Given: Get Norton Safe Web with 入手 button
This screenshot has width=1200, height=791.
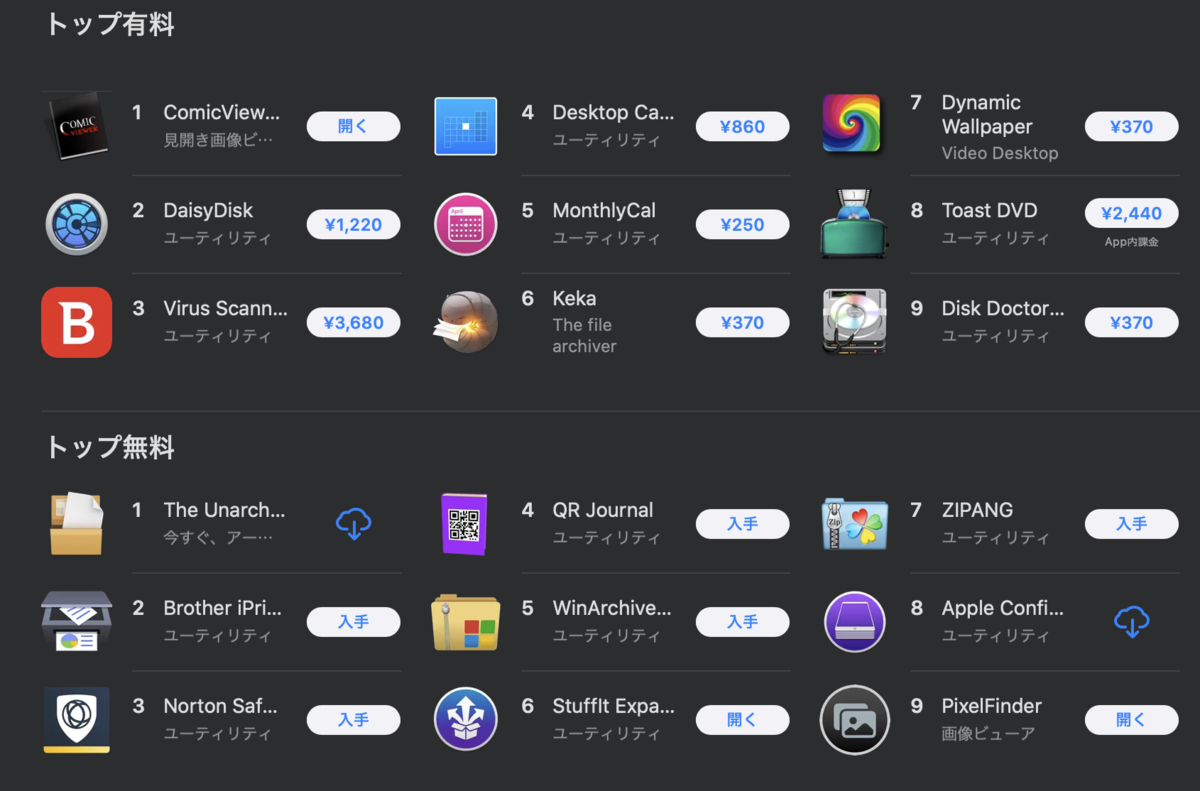Looking at the screenshot, I should [x=353, y=720].
